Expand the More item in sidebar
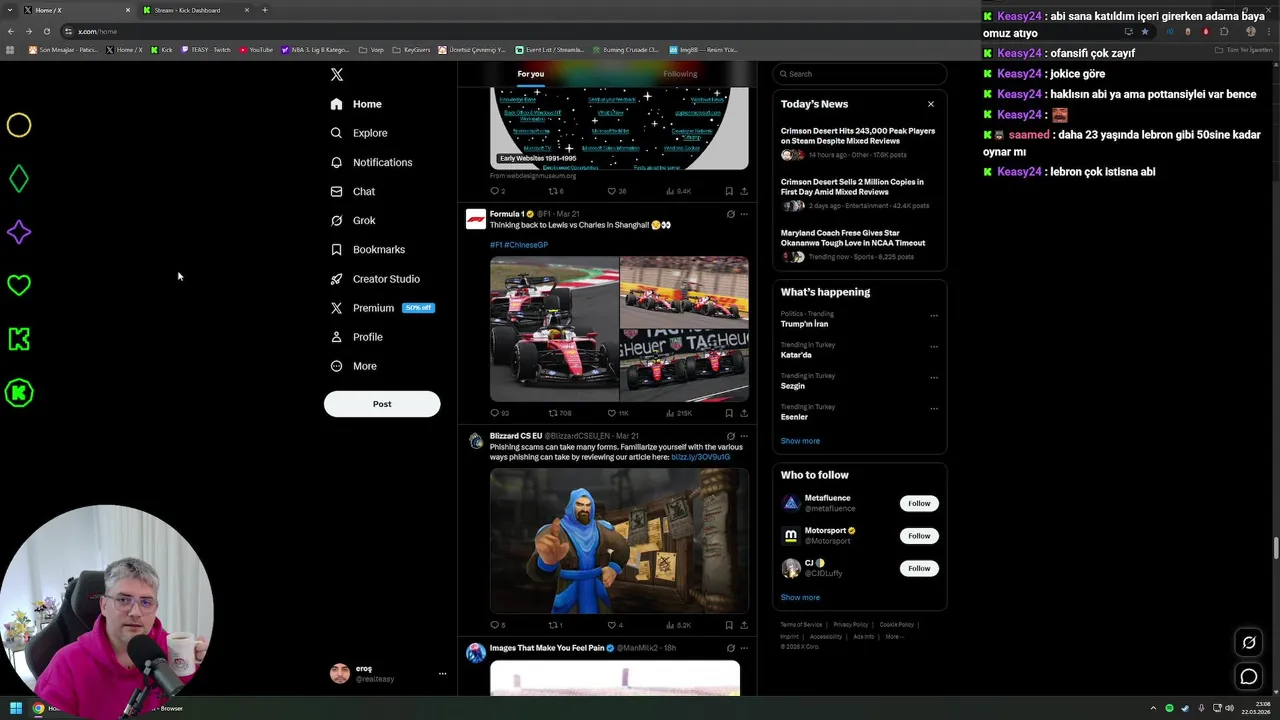Image resolution: width=1280 pixels, height=720 pixels. pos(354,366)
